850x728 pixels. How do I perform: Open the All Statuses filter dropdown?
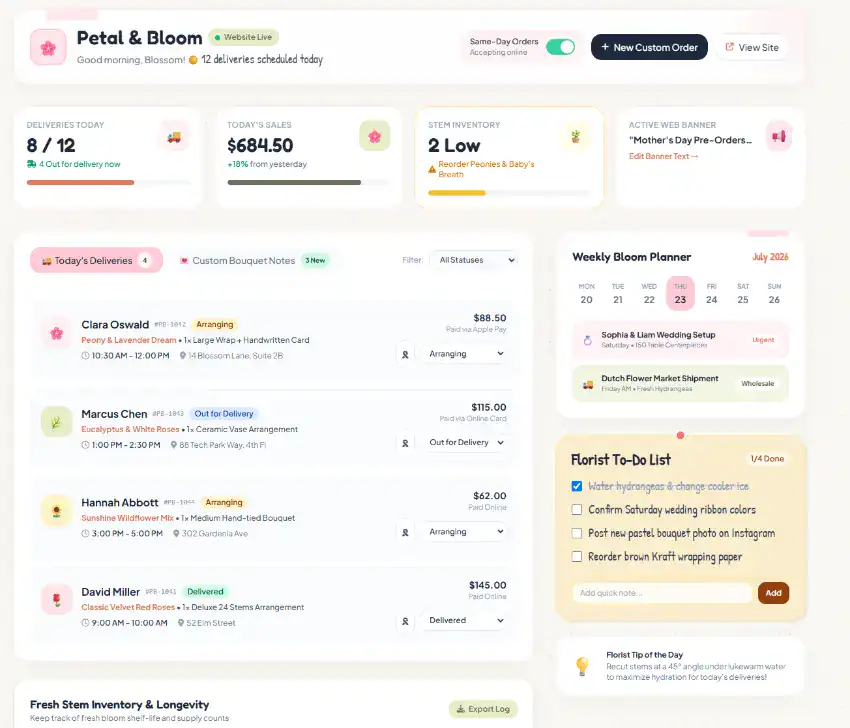coord(474,260)
